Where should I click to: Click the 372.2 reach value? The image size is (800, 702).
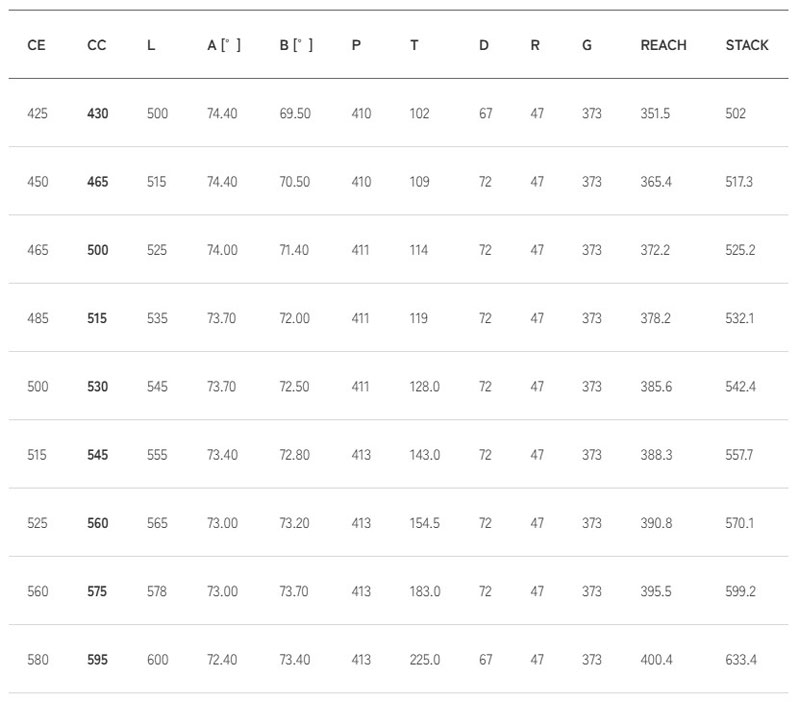coord(655,250)
